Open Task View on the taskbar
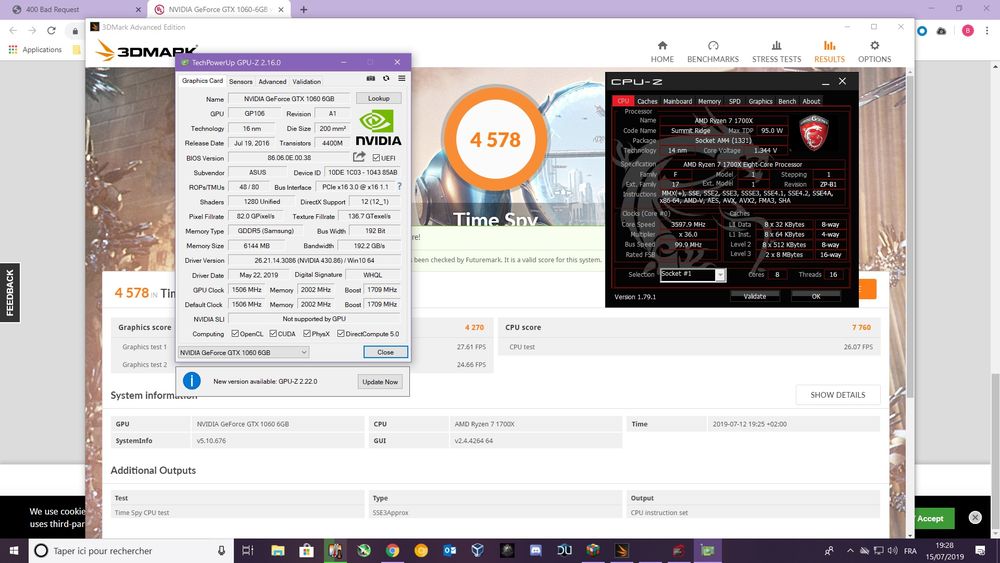Screen dimensions: 1000x563 pos(248,550)
